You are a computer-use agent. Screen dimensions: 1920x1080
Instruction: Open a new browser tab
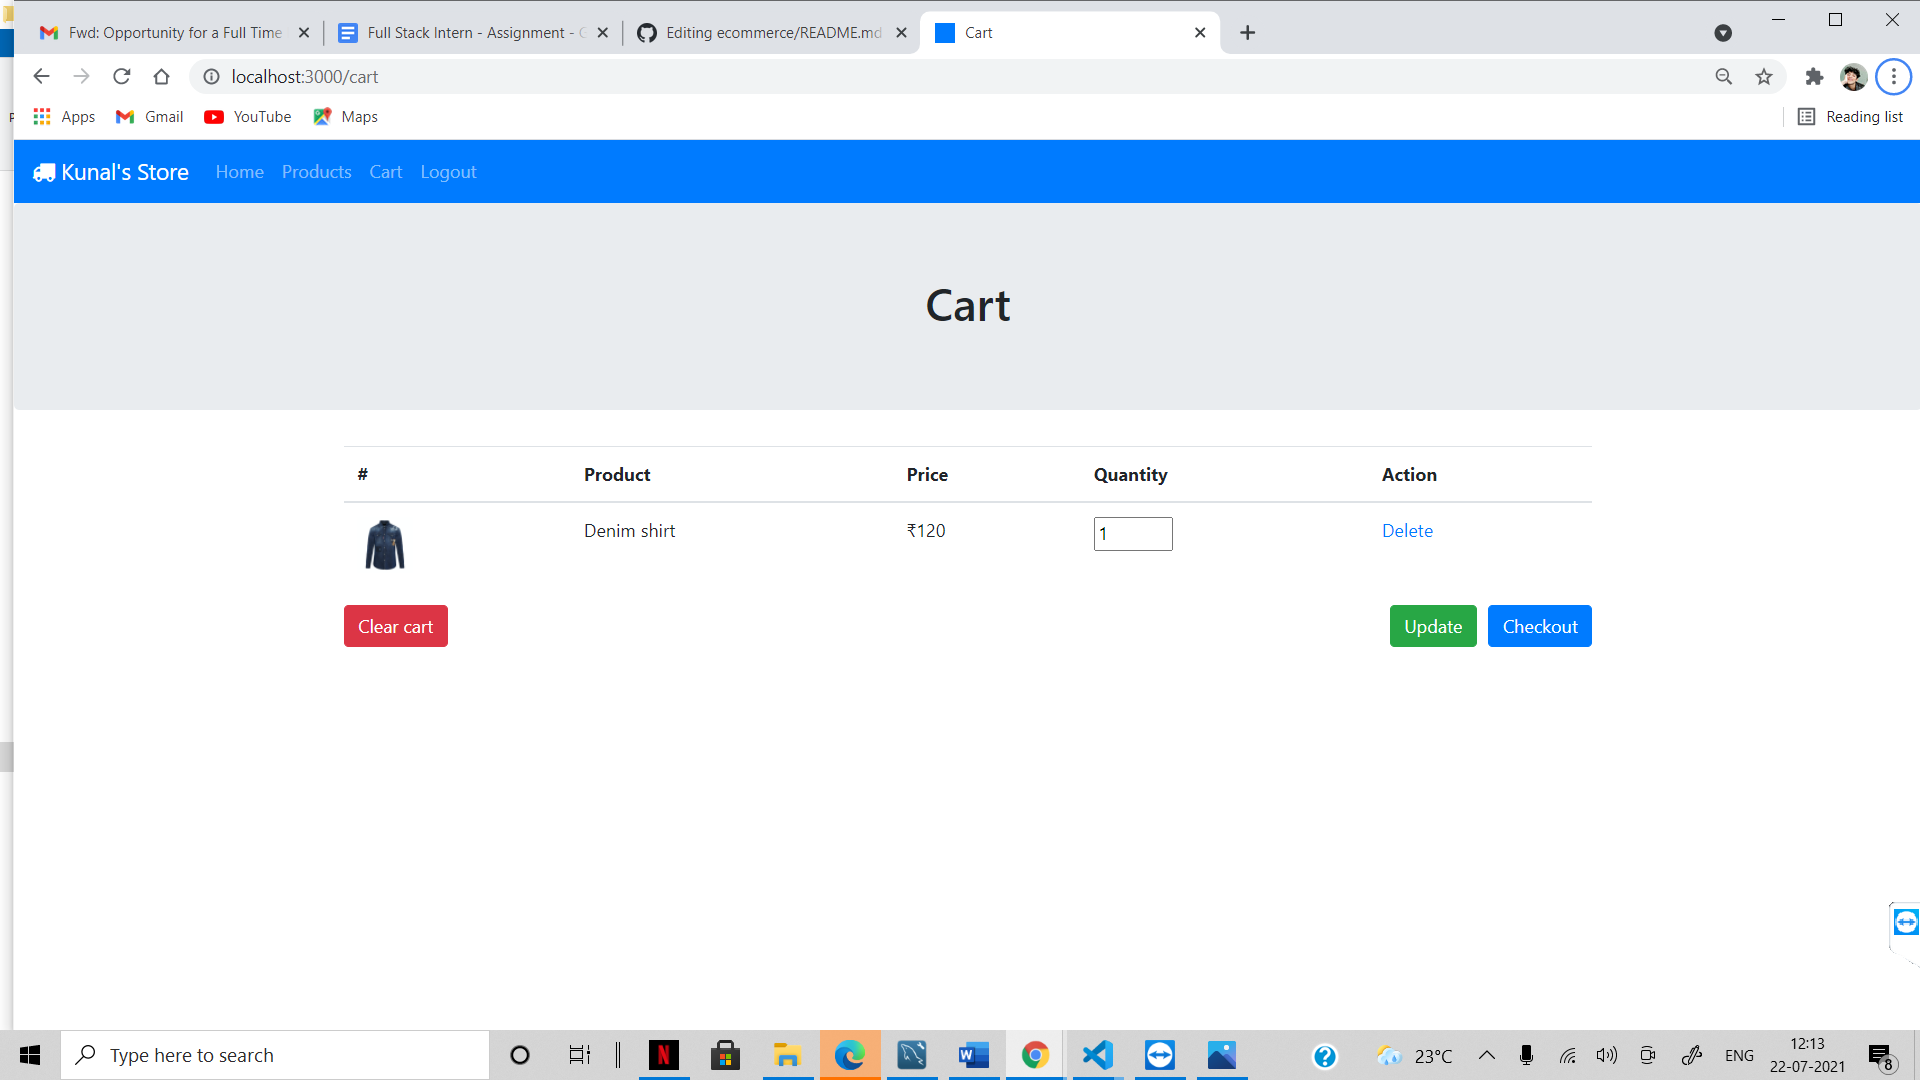[x=1247, y=33]
